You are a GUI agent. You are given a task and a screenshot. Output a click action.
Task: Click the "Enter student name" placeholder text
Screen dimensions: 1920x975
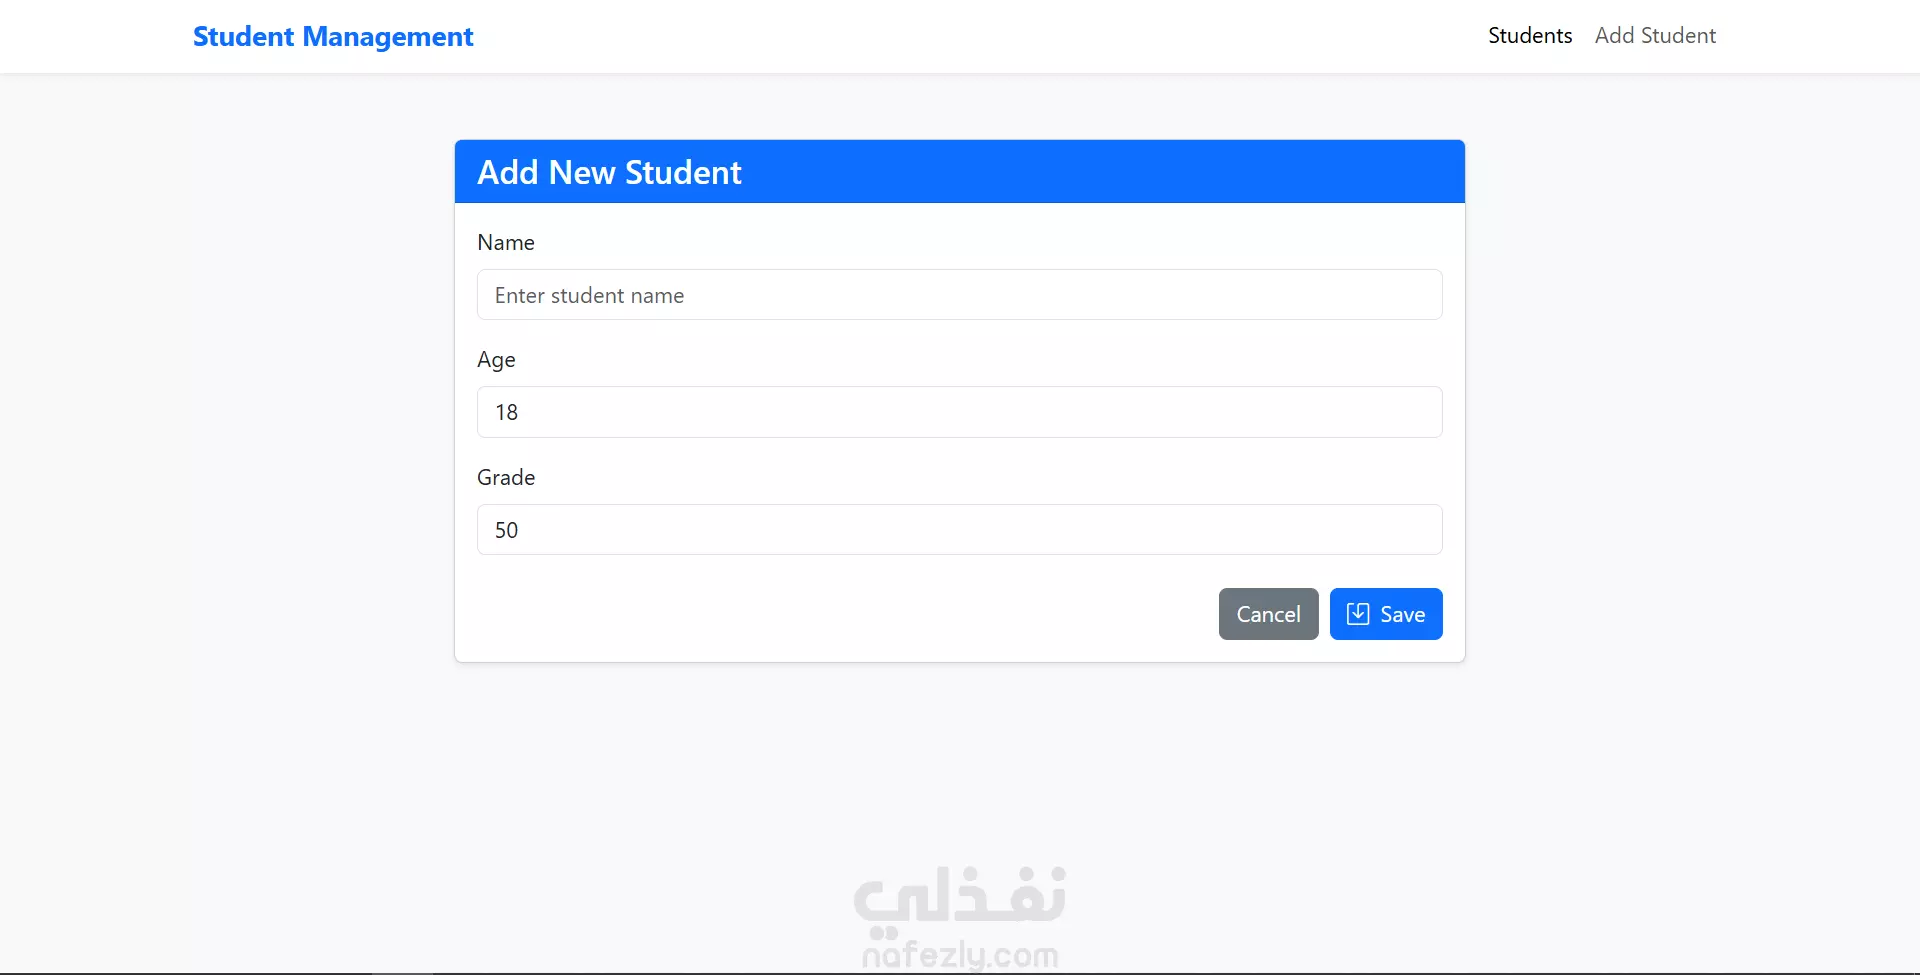coord(589,296)
